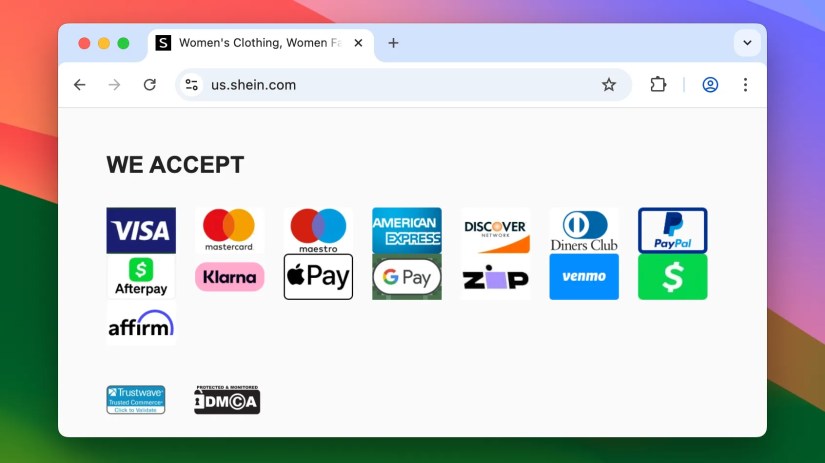Click the Klarna pink badge
Screen dimensions: 825x463
coord(229,277)
